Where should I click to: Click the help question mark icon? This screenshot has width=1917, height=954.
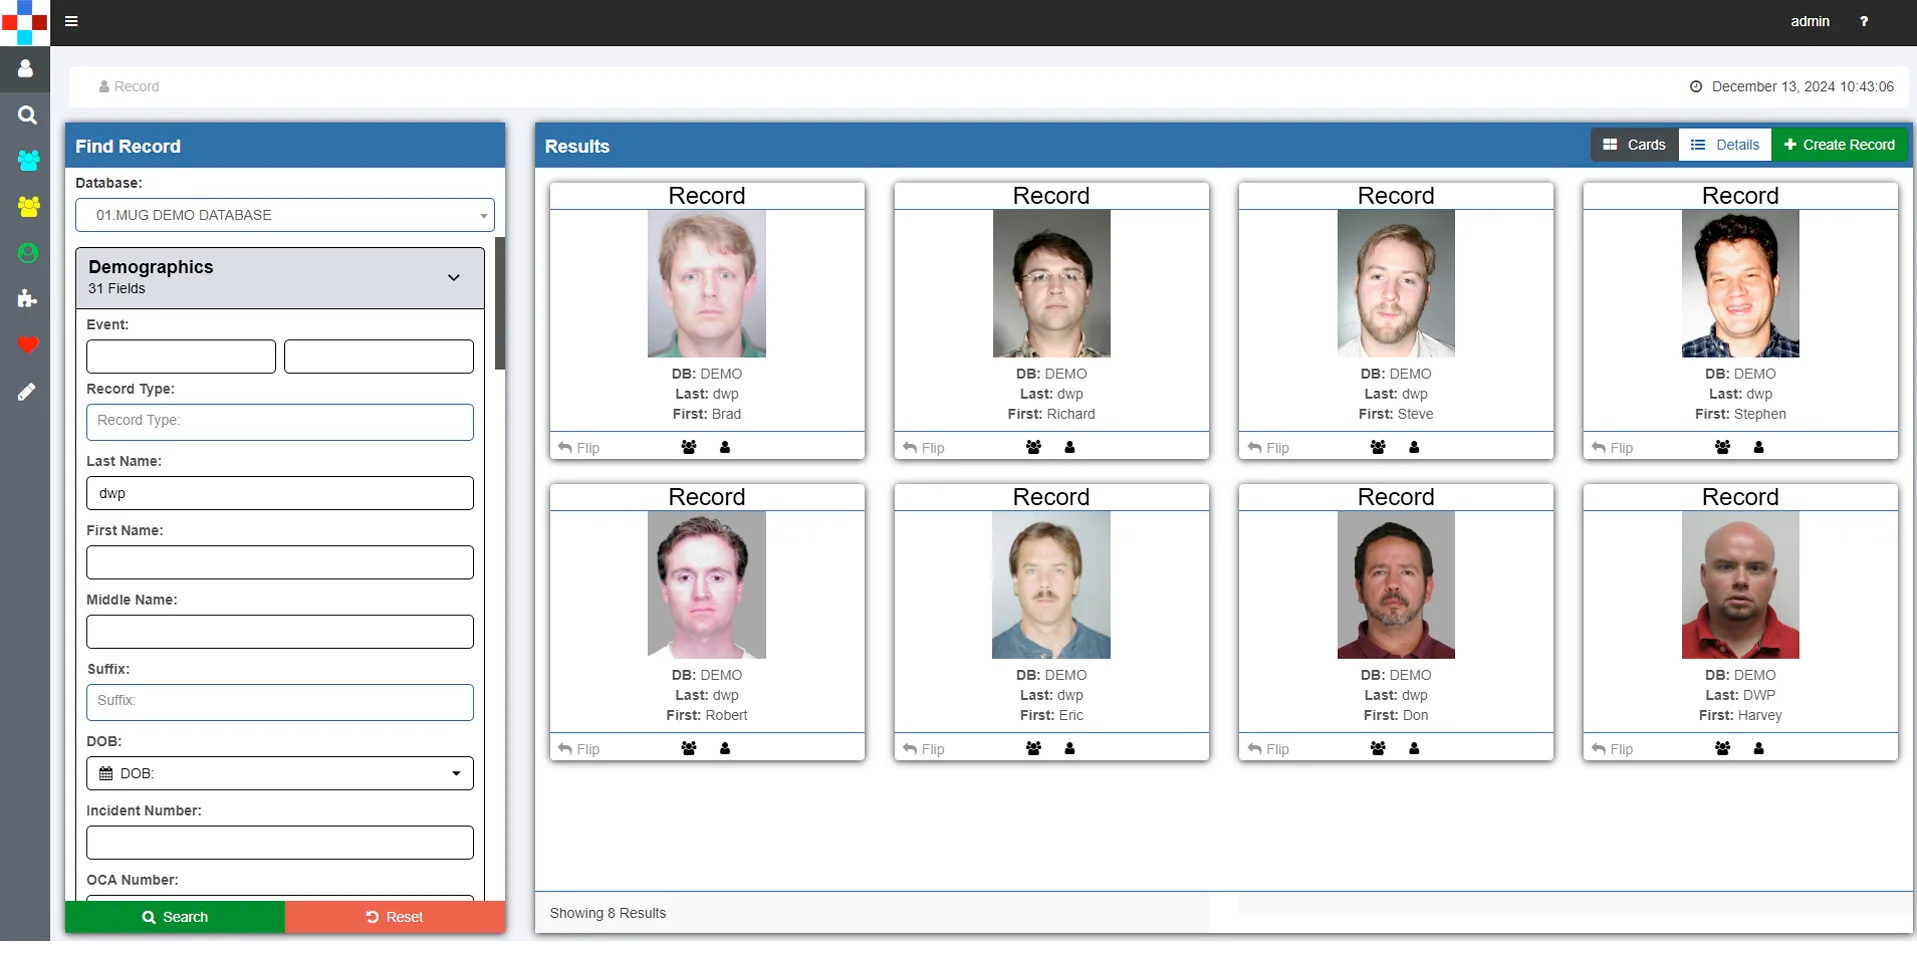click(1864, 21)
